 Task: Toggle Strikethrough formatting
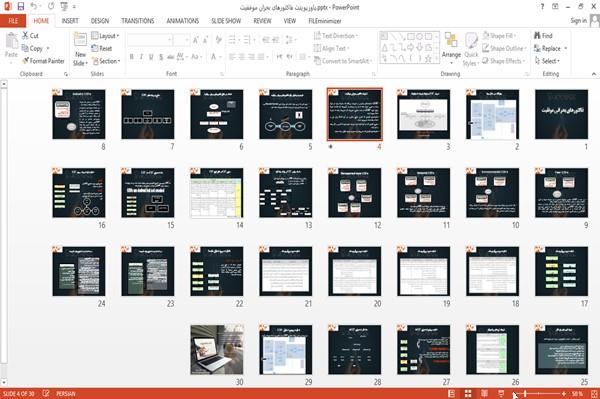(171, 57)
